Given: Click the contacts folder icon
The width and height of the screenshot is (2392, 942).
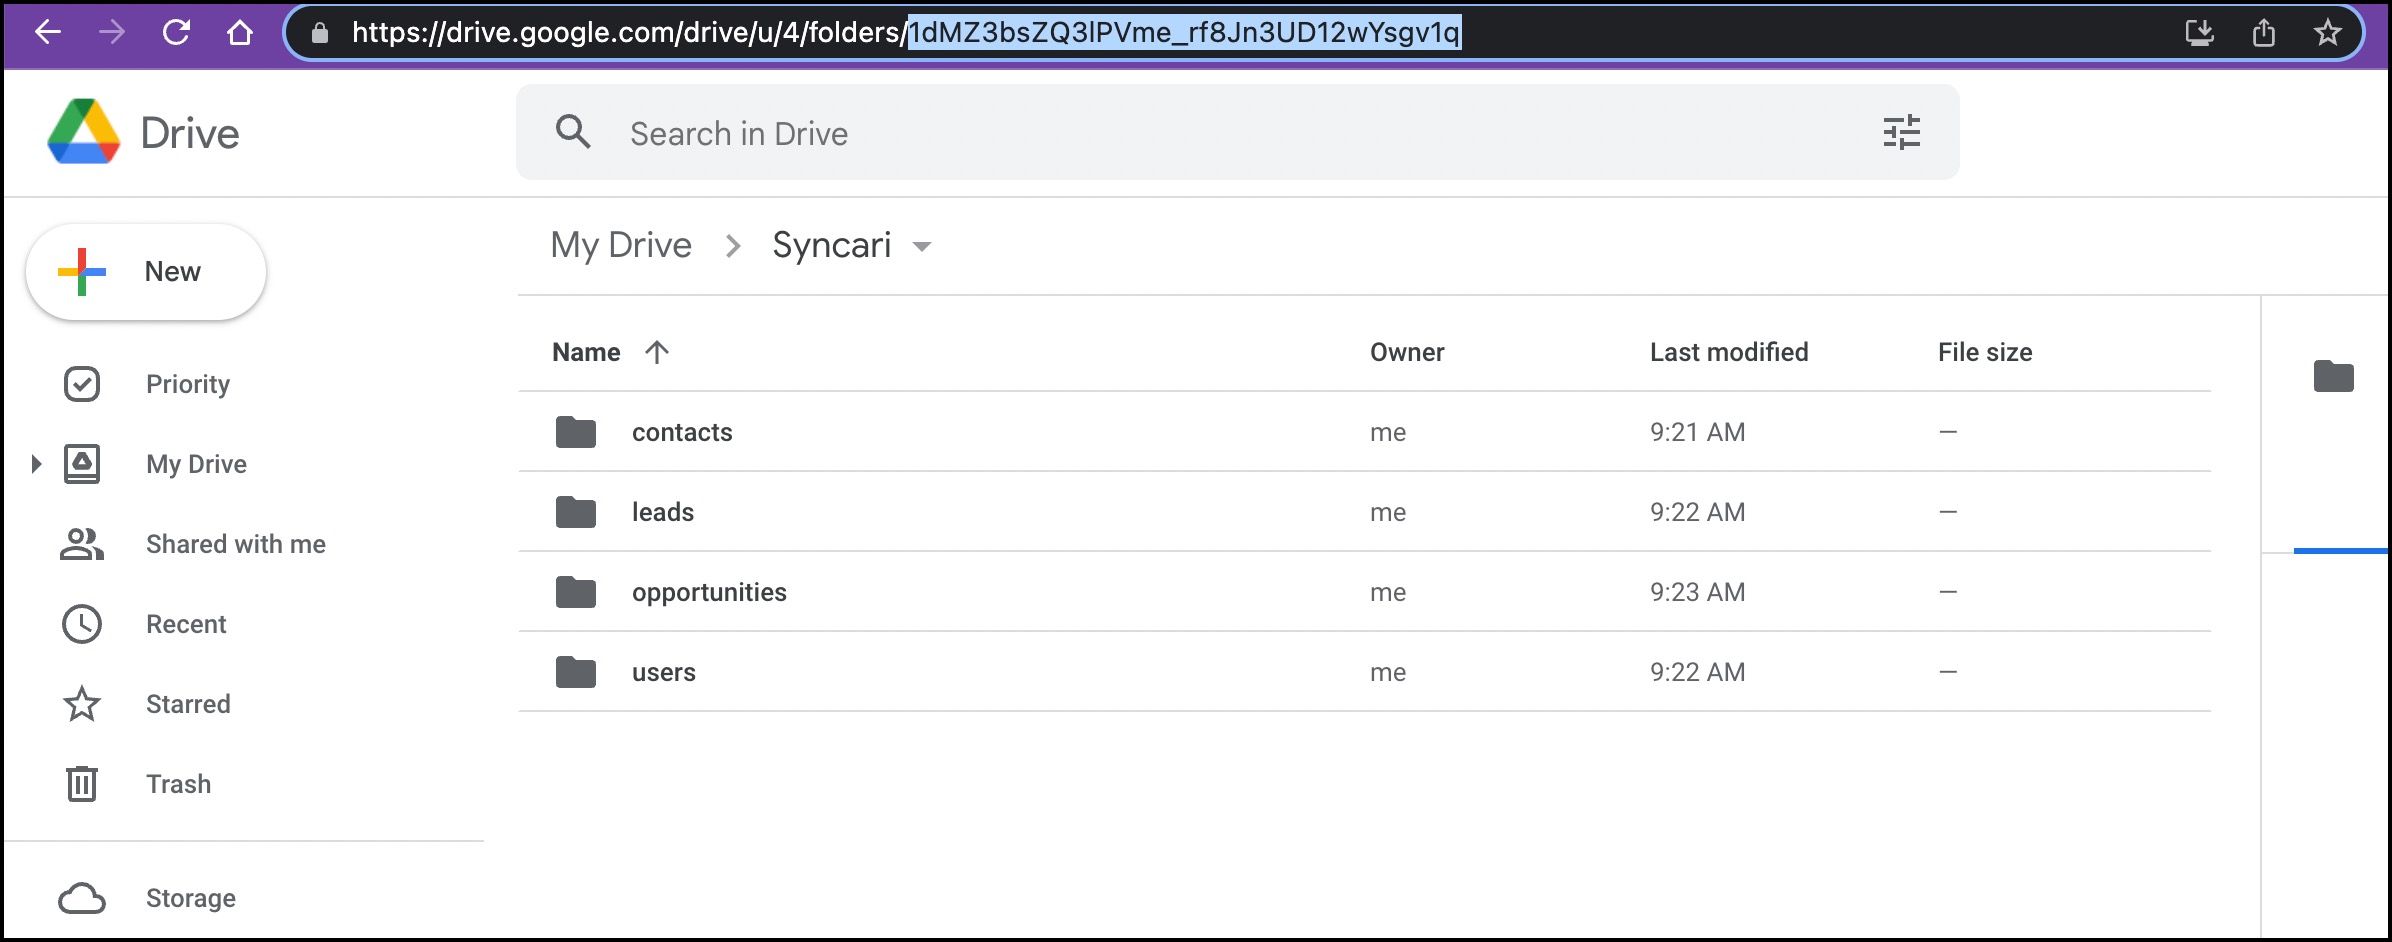Looking at the screenshot, I should pyautogui.click(x=575, y=431).
